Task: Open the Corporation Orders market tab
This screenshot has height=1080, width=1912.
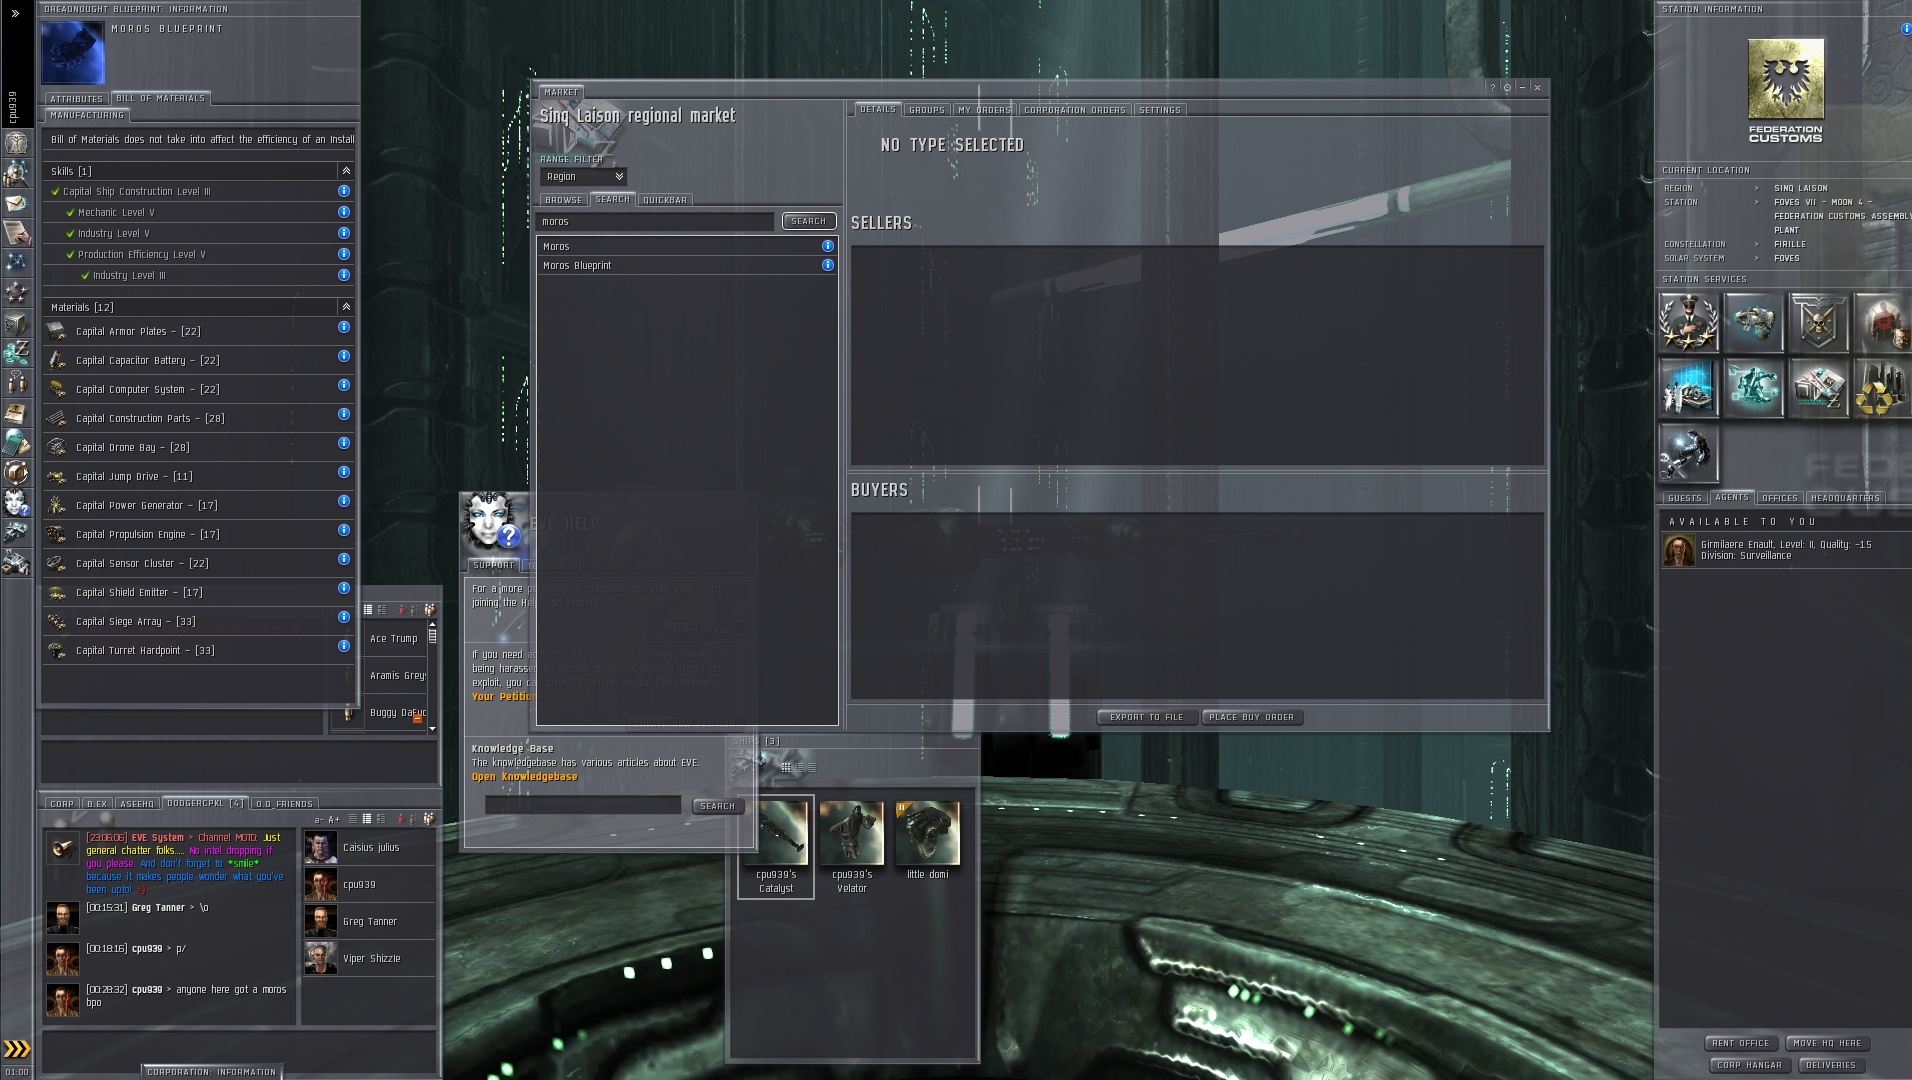Action: [1075, 110]
